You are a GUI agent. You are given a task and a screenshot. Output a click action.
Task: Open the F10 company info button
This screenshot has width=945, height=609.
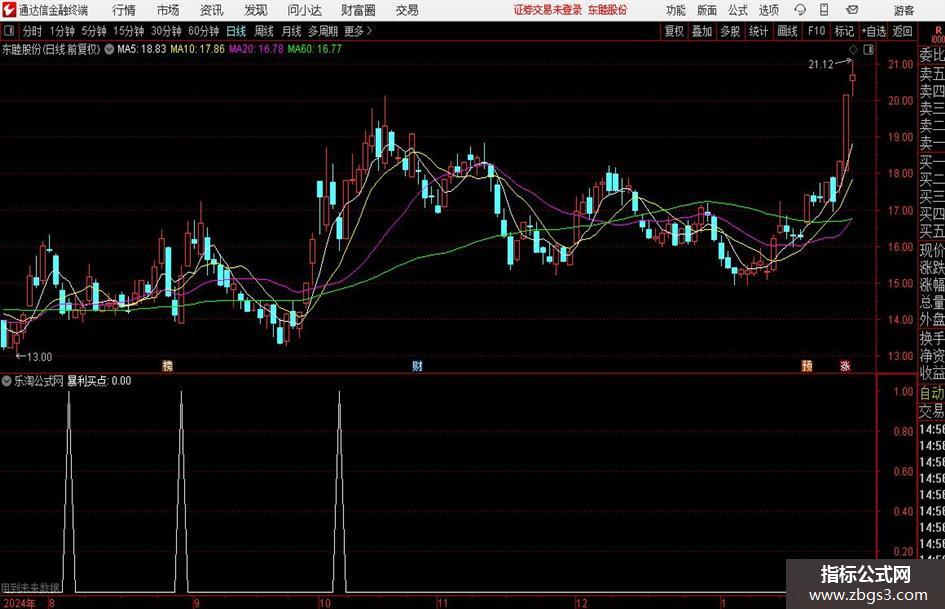[x=817, y=31]
